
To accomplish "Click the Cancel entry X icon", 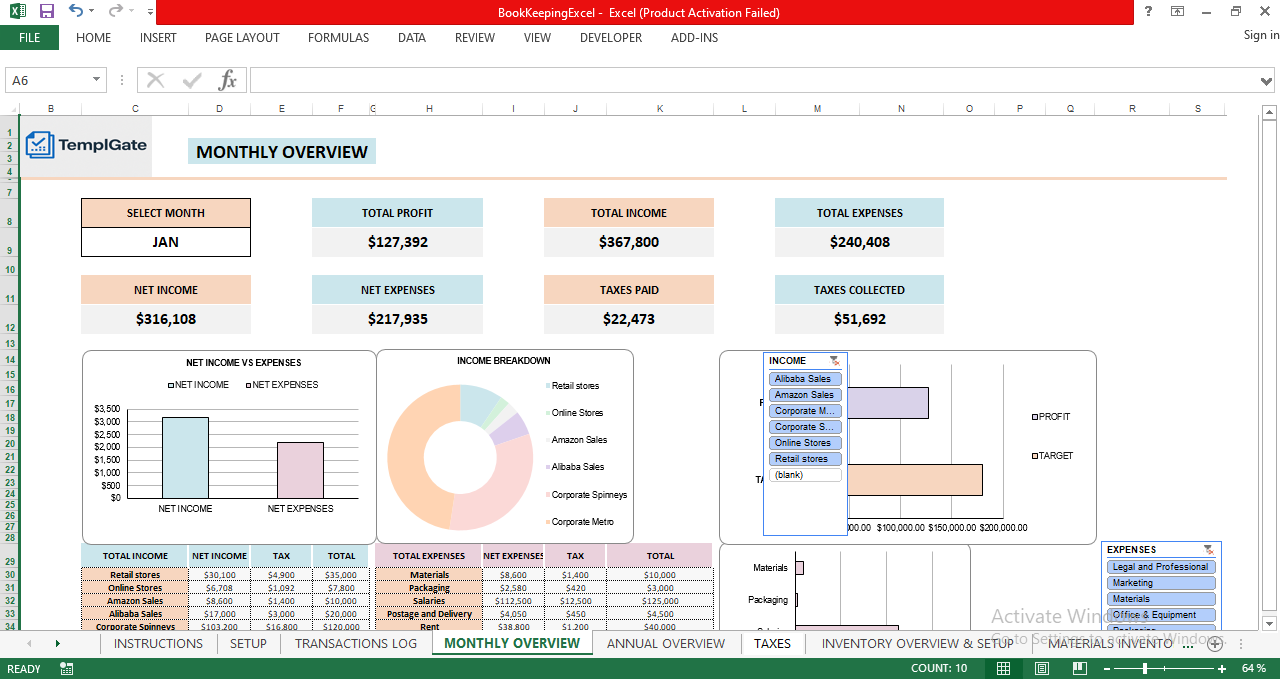I will pyautogui.click(x=155, y=80).
